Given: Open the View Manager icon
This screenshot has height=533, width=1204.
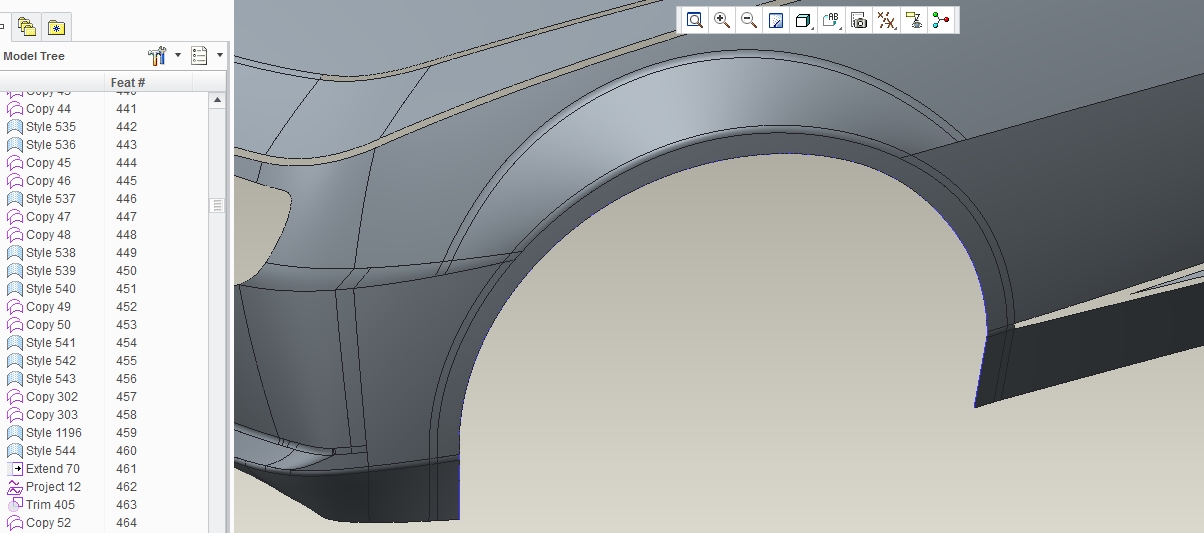Looking at the screenshot, I should click(858, 20).
